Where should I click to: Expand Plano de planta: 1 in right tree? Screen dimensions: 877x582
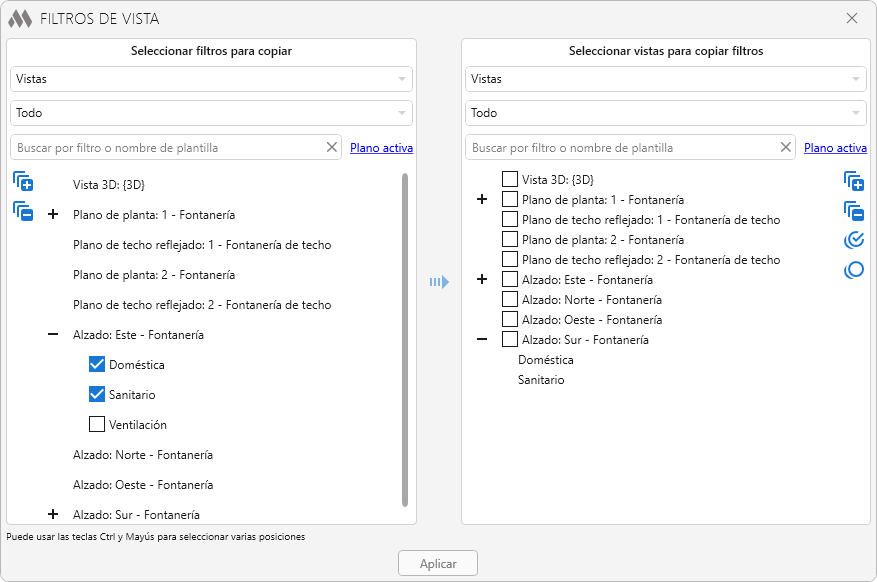tap(482, 200)
